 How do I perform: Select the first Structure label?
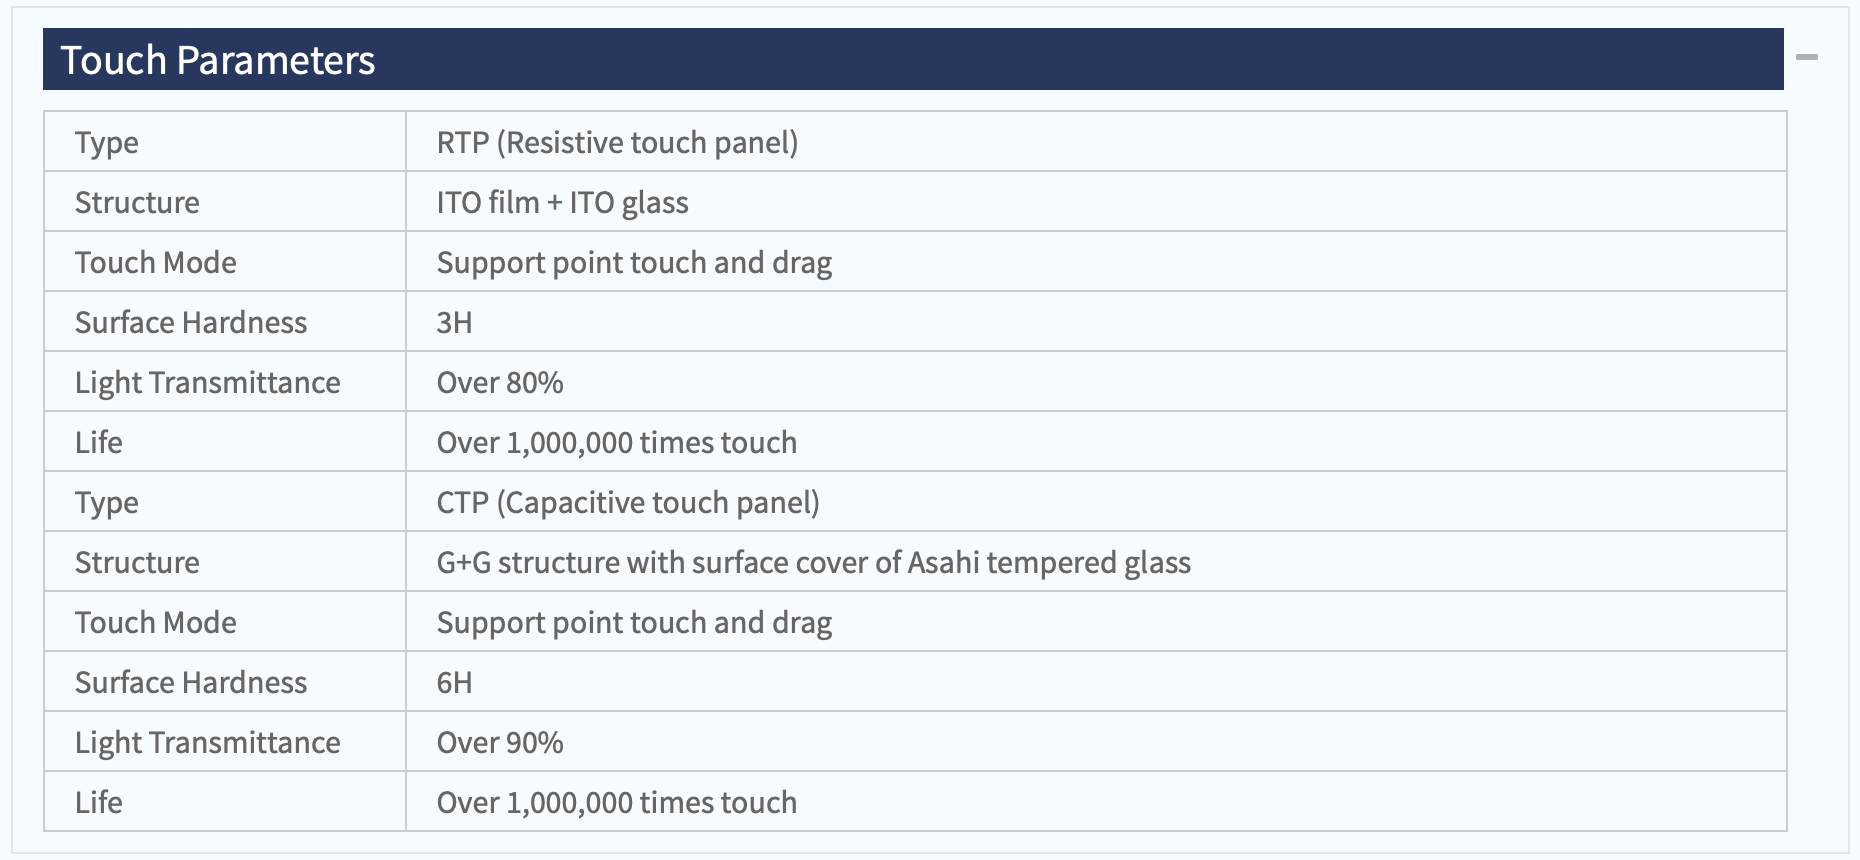tap(137, 202)
